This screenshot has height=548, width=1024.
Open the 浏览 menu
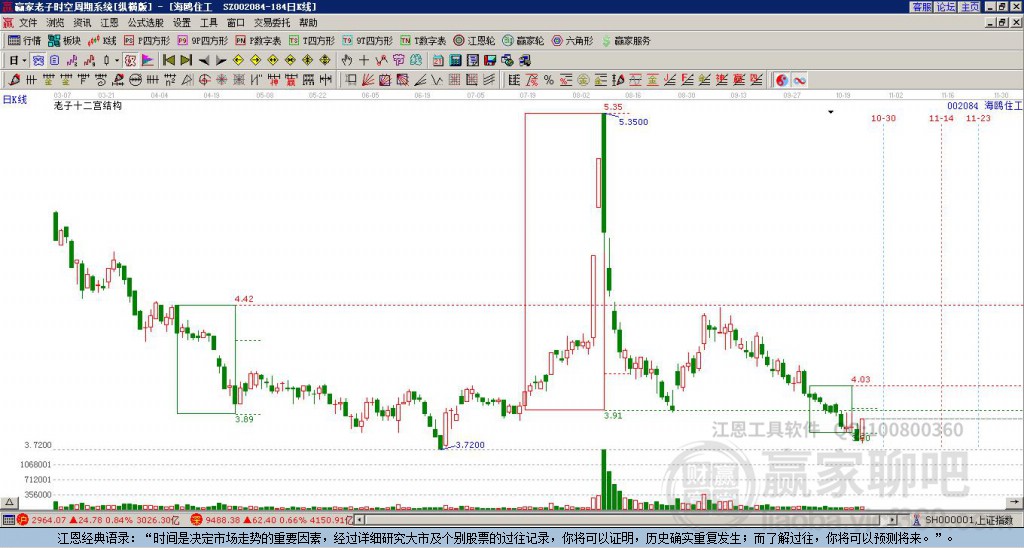tap(55, 23)
